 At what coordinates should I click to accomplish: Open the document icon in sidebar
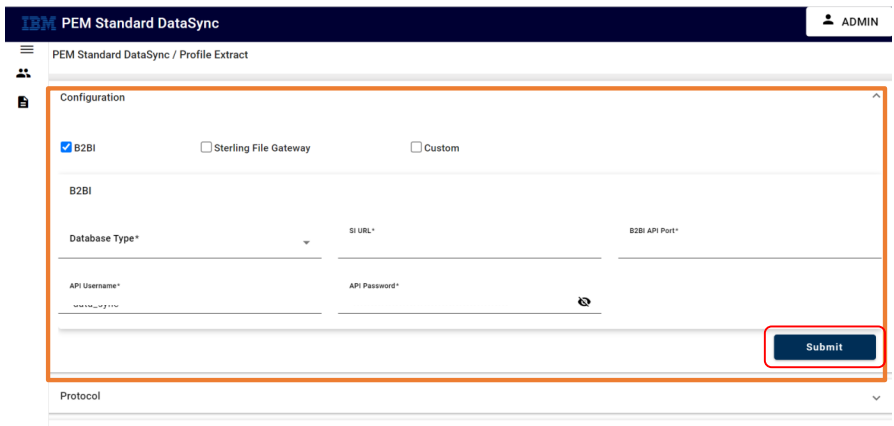tap(23, 102)
